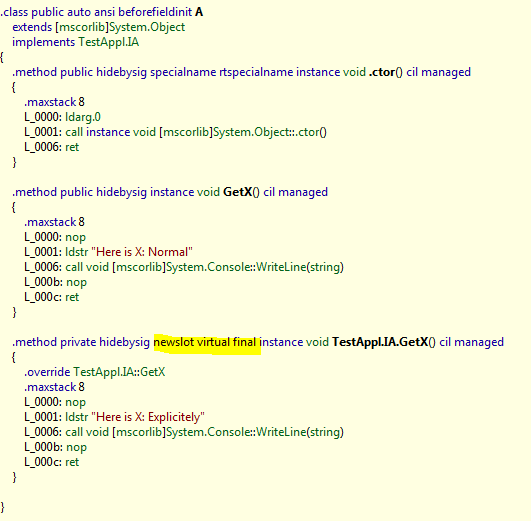Click the L_000c: ret line in explicit GetX method
This screenshot has height=521, width=531.
pos(51,462)
